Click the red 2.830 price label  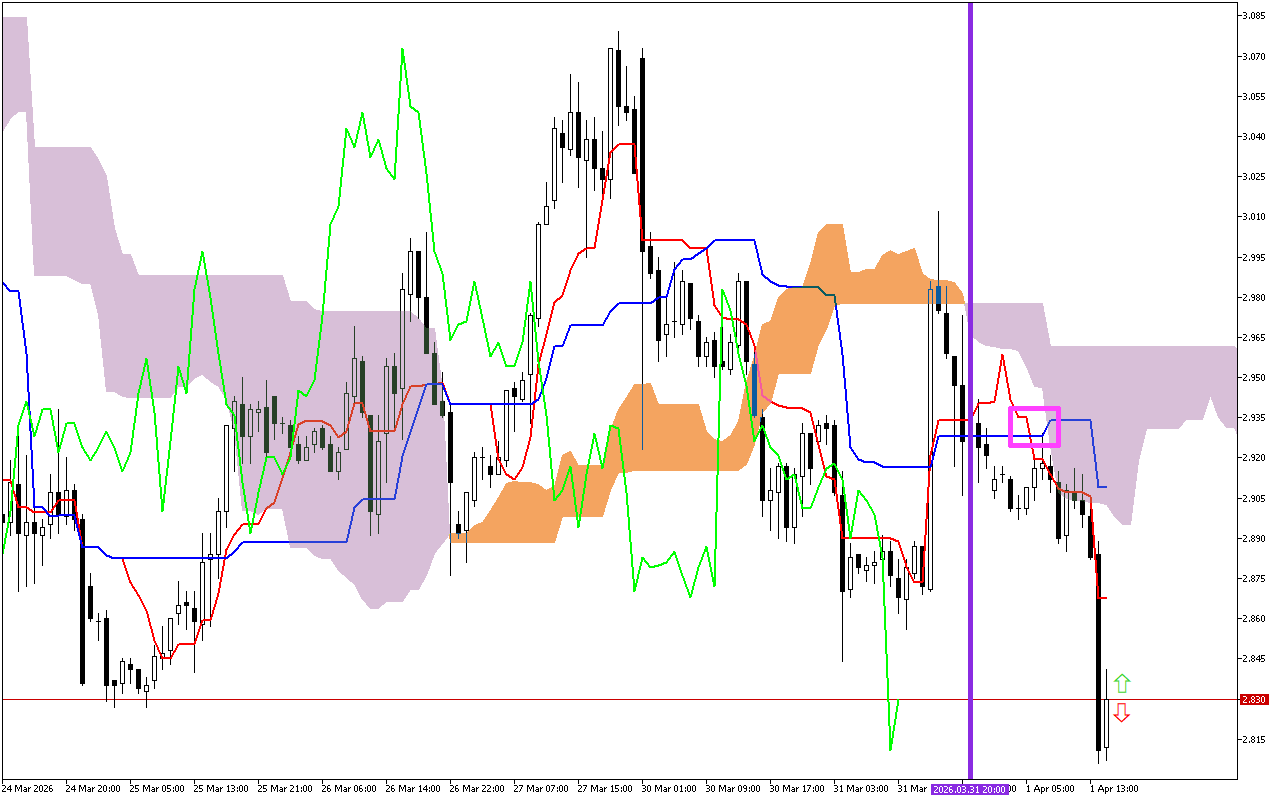click(1253, 700)
